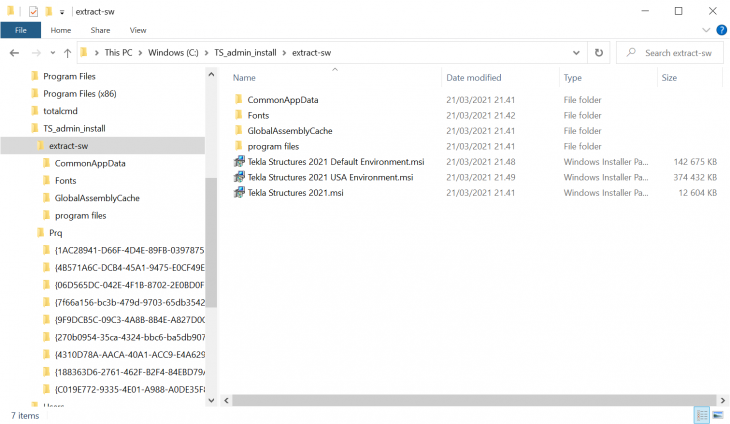Switch to Details view layout
This screenshot has height=424, width=730.
click(x=702, y=415)
